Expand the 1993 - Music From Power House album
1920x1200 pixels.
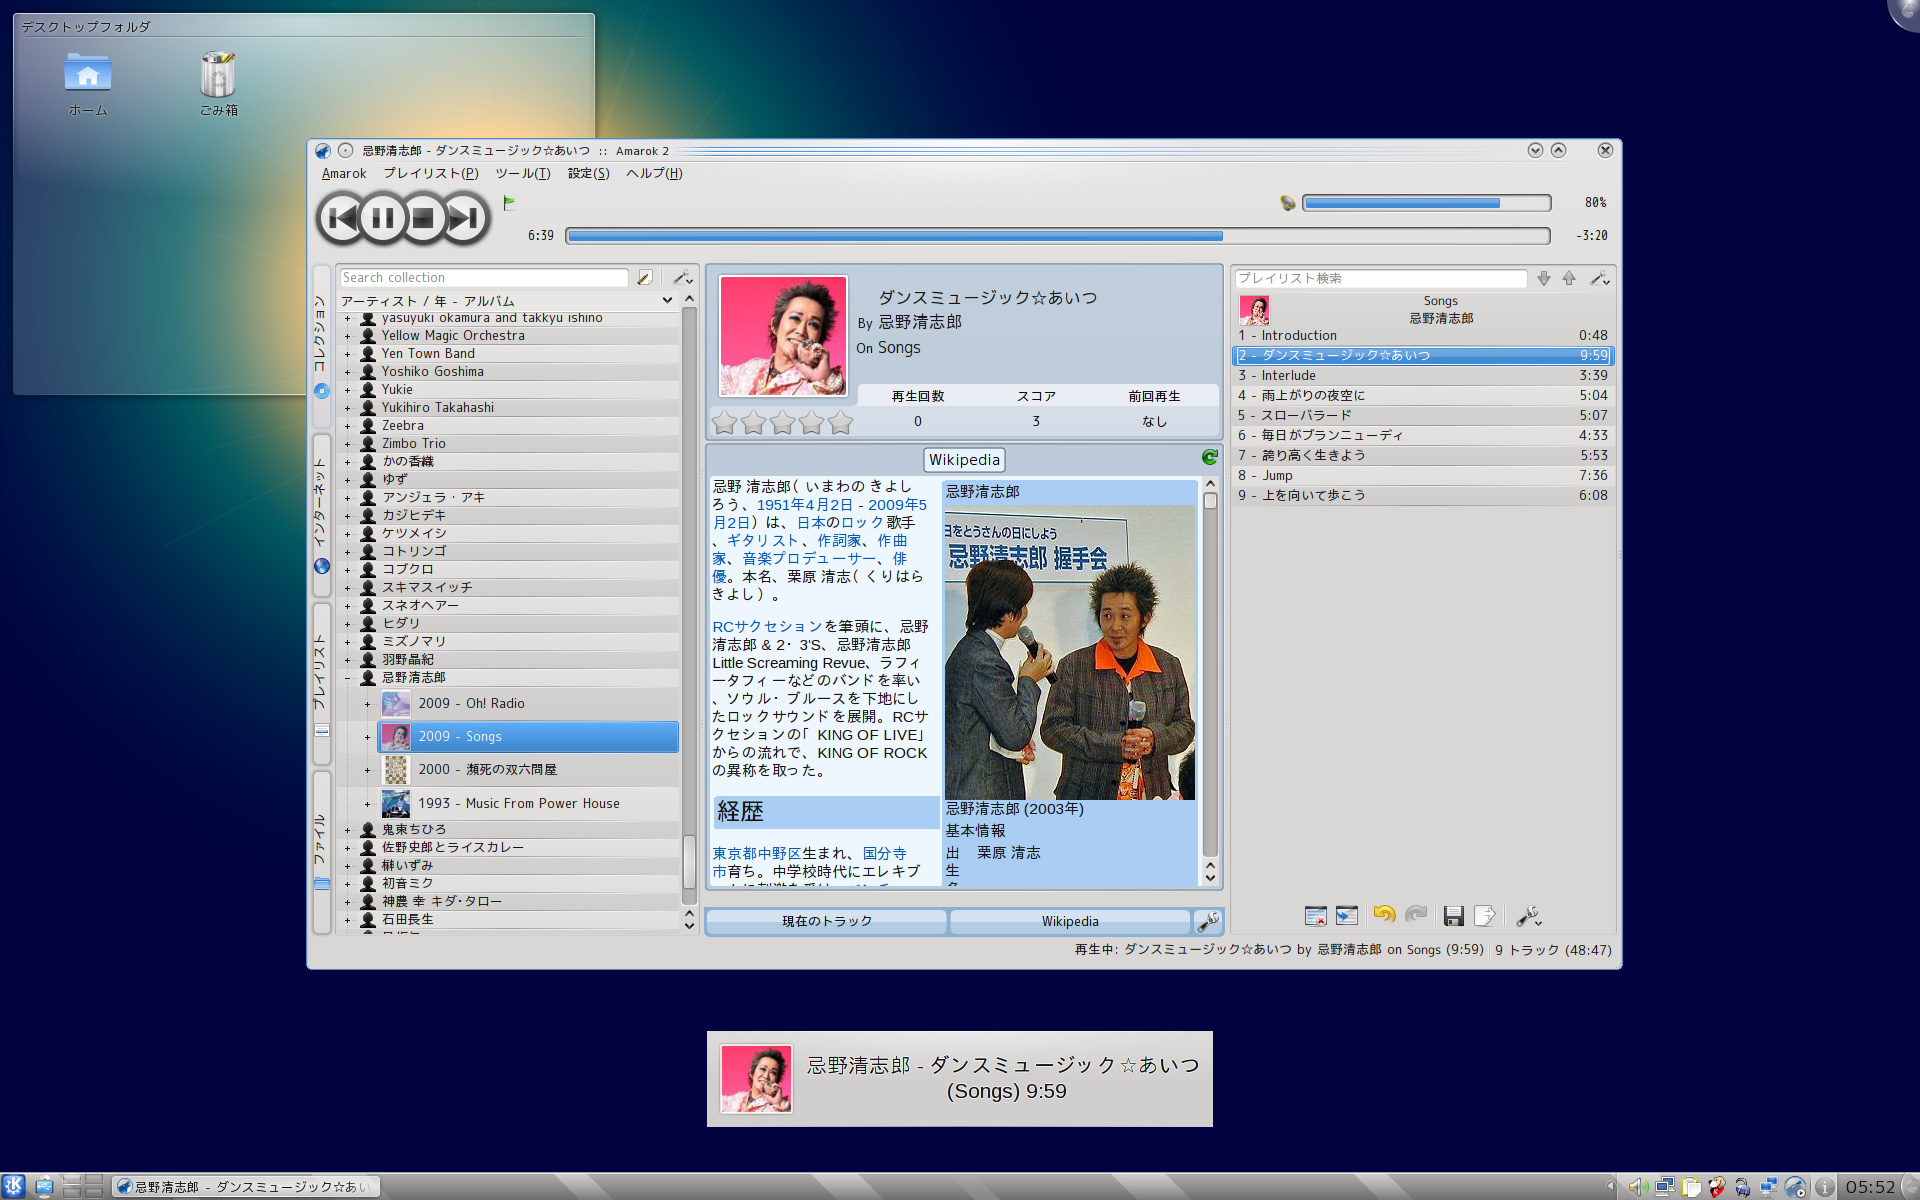coord(367,804)
